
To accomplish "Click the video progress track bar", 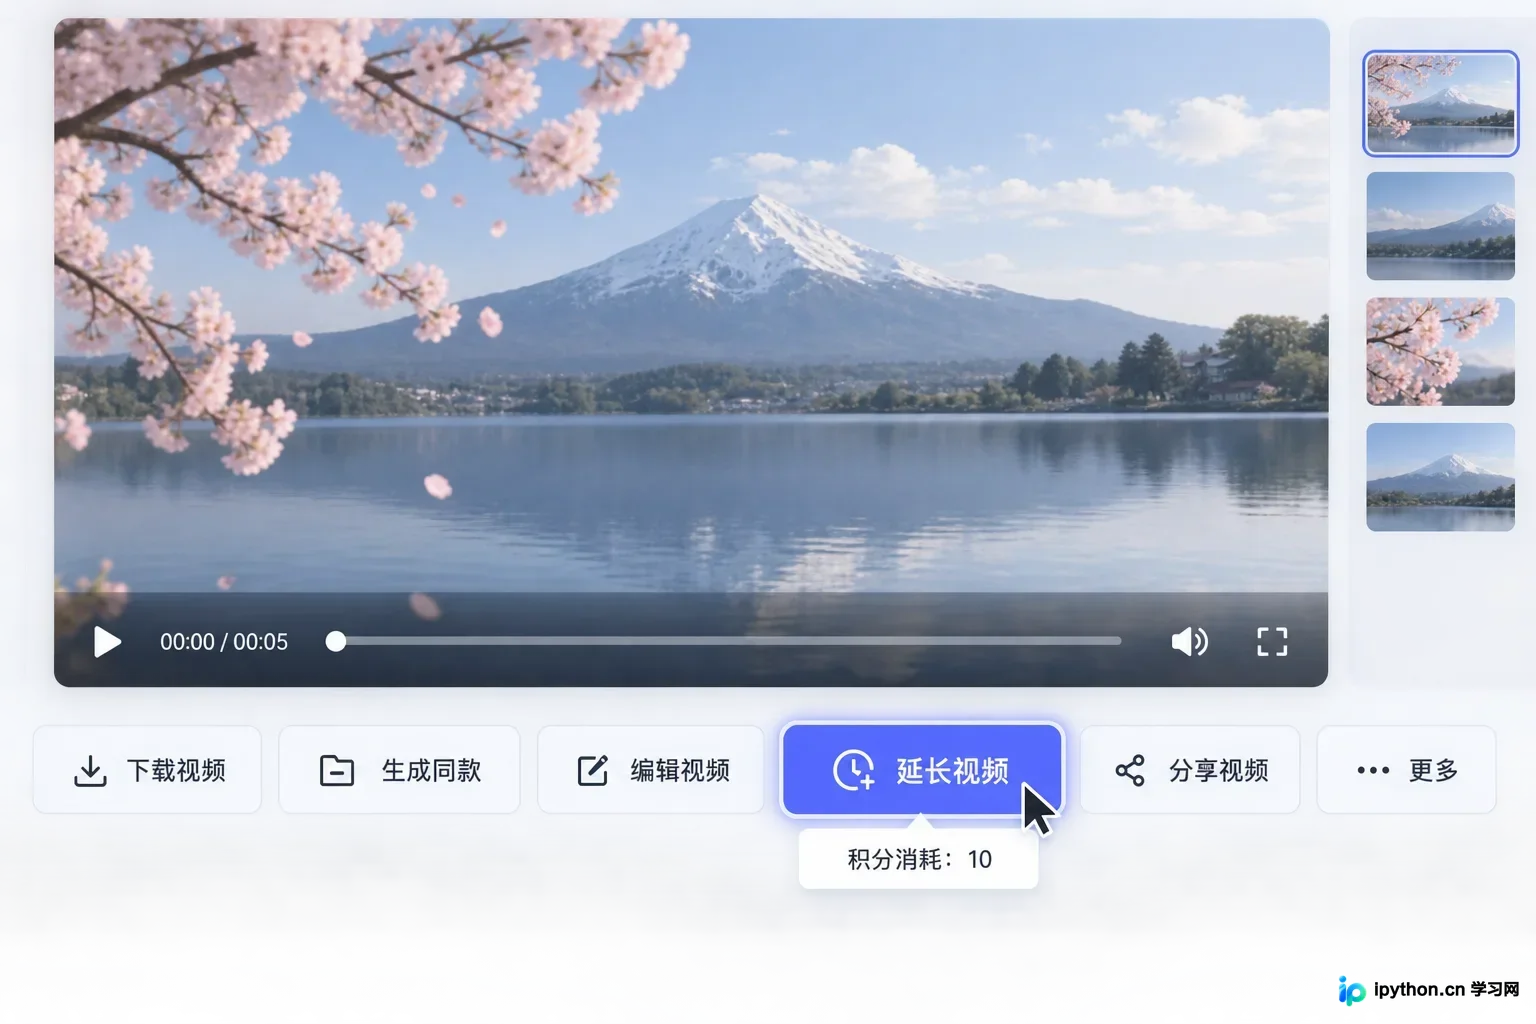I will [728, 641].
